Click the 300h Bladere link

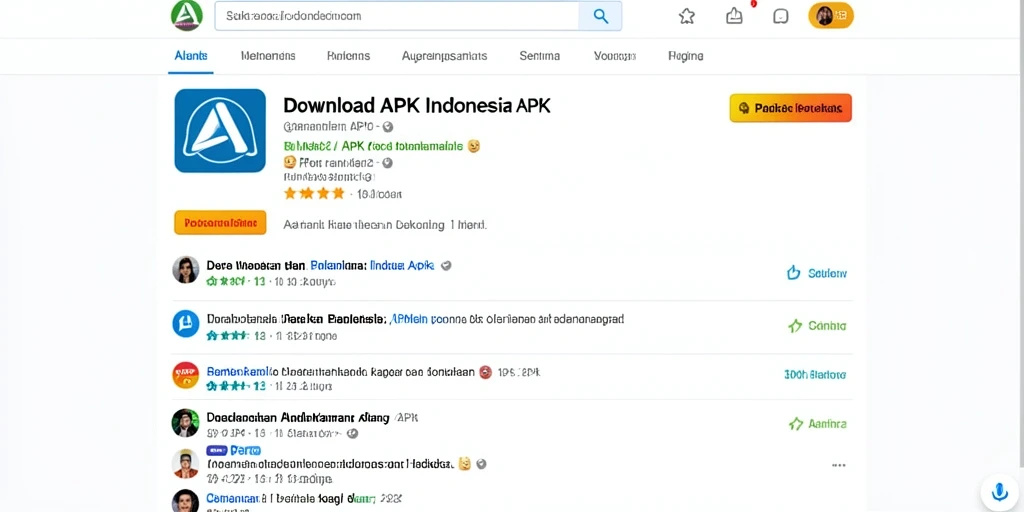coord(815,375)
